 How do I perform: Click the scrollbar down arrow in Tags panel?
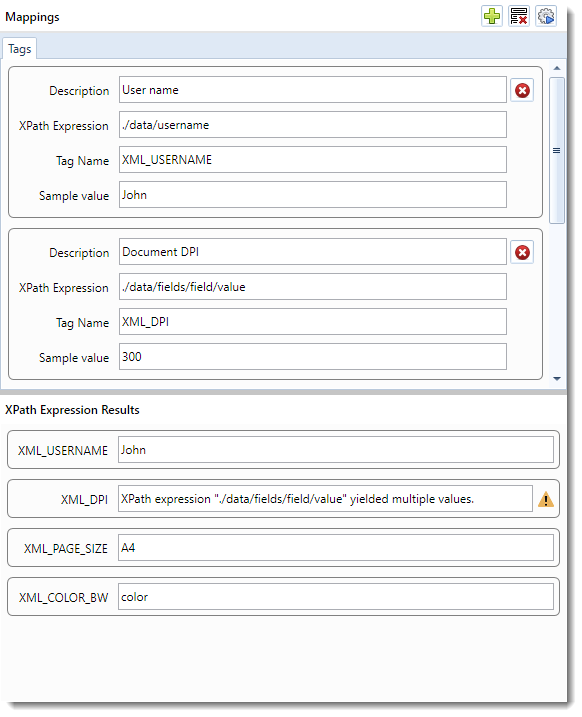coord(557,379)
